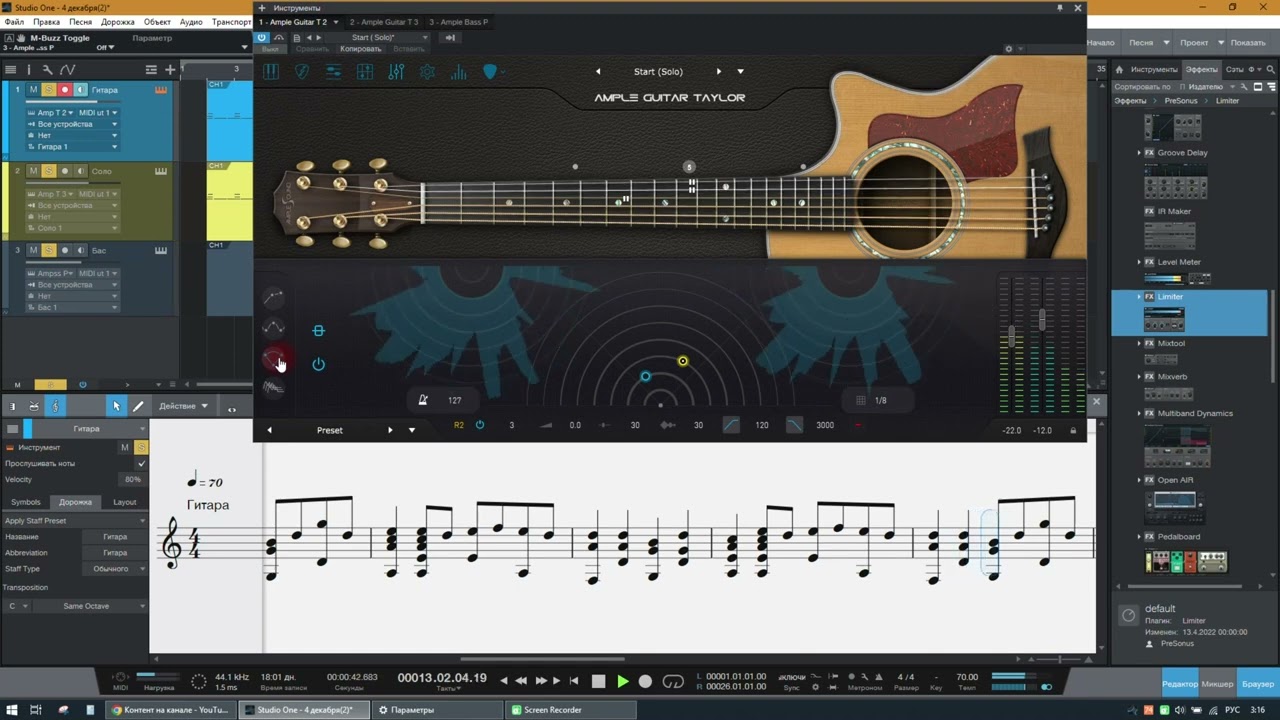
Task: Switch to the Symbols tab
Action: pos(26,502)
